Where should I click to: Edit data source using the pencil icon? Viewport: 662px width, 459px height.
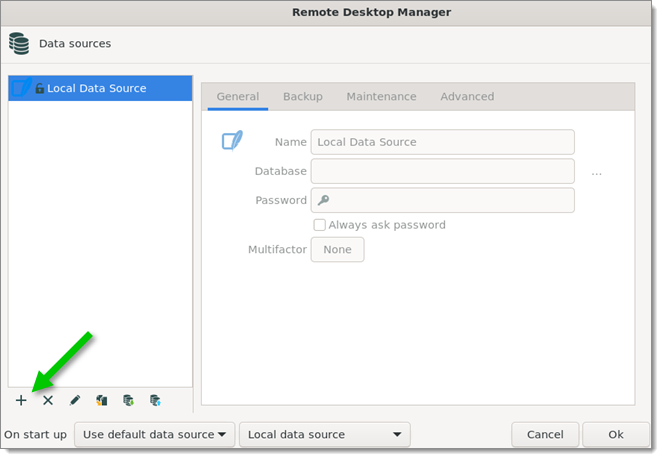point(75,400)
